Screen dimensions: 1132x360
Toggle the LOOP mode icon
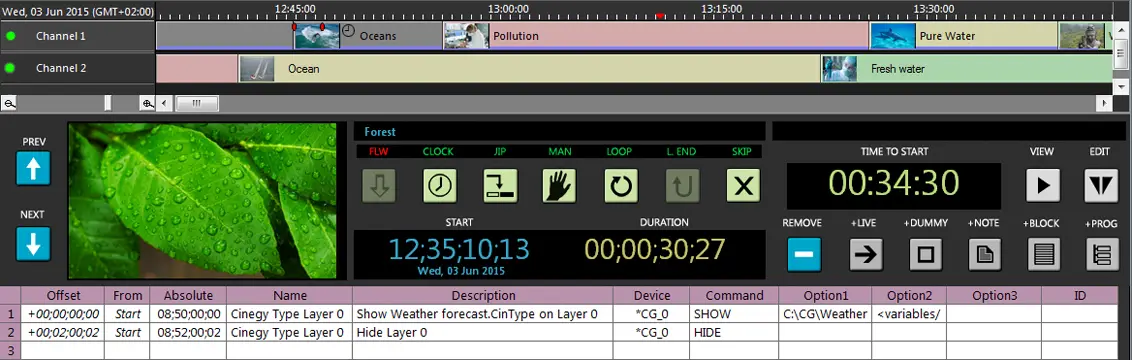(x=621, y=186)
